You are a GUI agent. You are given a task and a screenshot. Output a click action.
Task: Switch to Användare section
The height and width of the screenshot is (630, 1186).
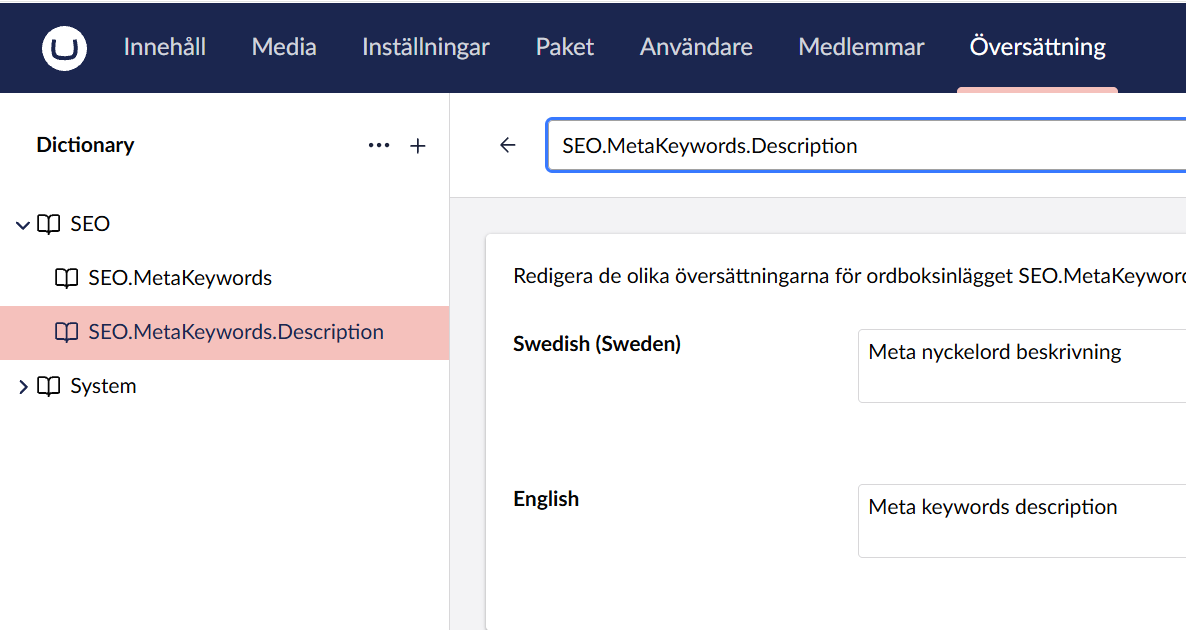pos(696,47)
